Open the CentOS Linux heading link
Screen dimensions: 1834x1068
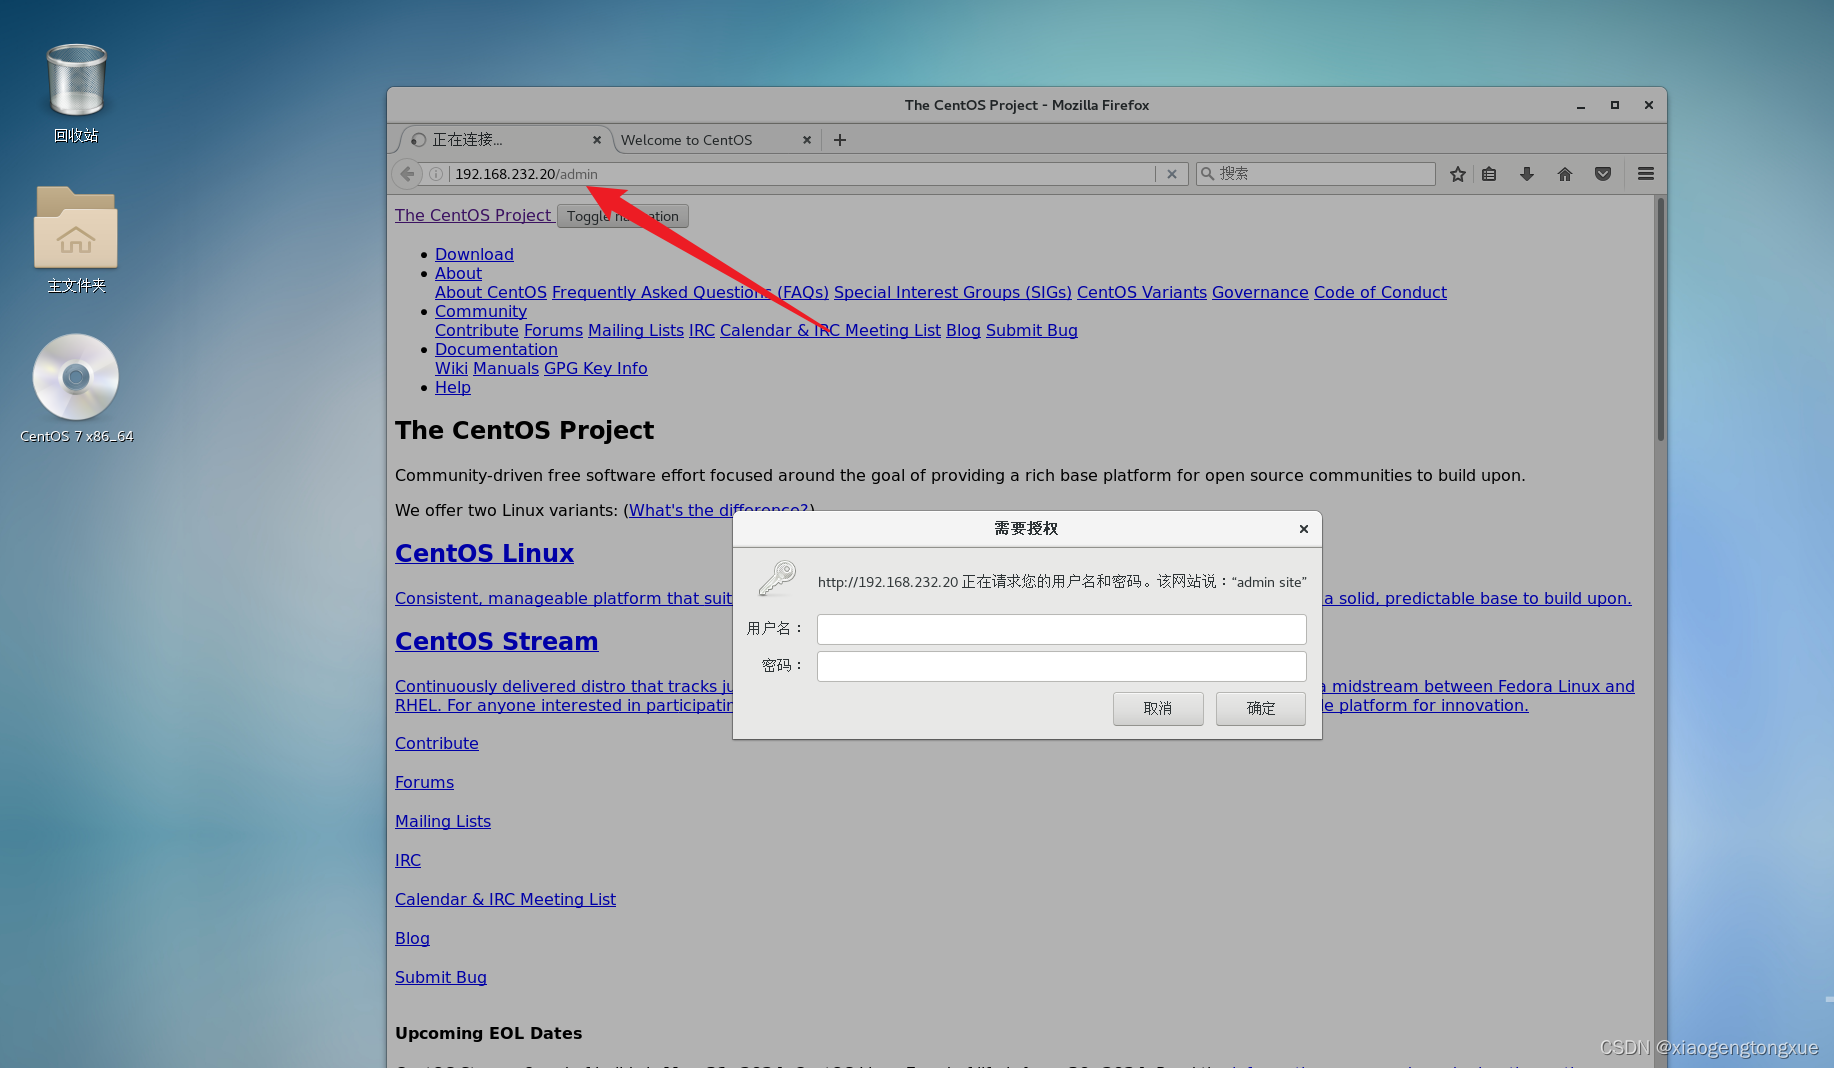click(484, 553)
